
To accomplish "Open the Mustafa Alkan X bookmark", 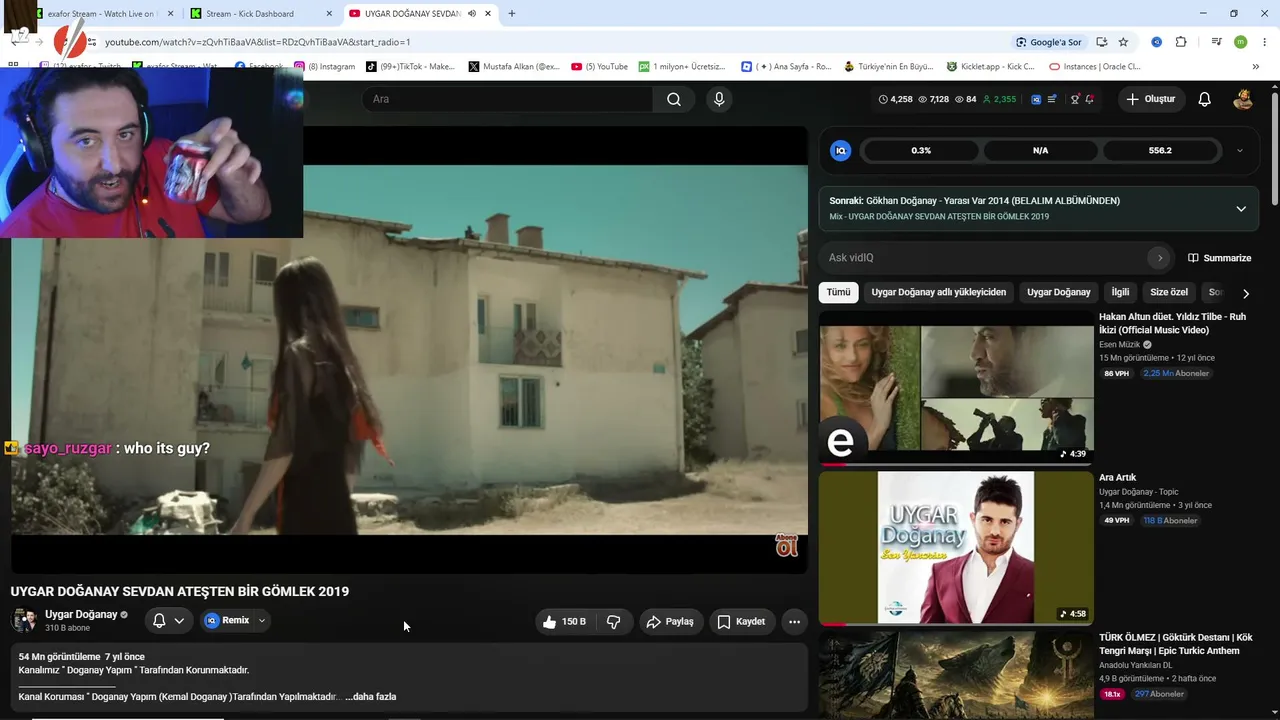I will point(514,67).
